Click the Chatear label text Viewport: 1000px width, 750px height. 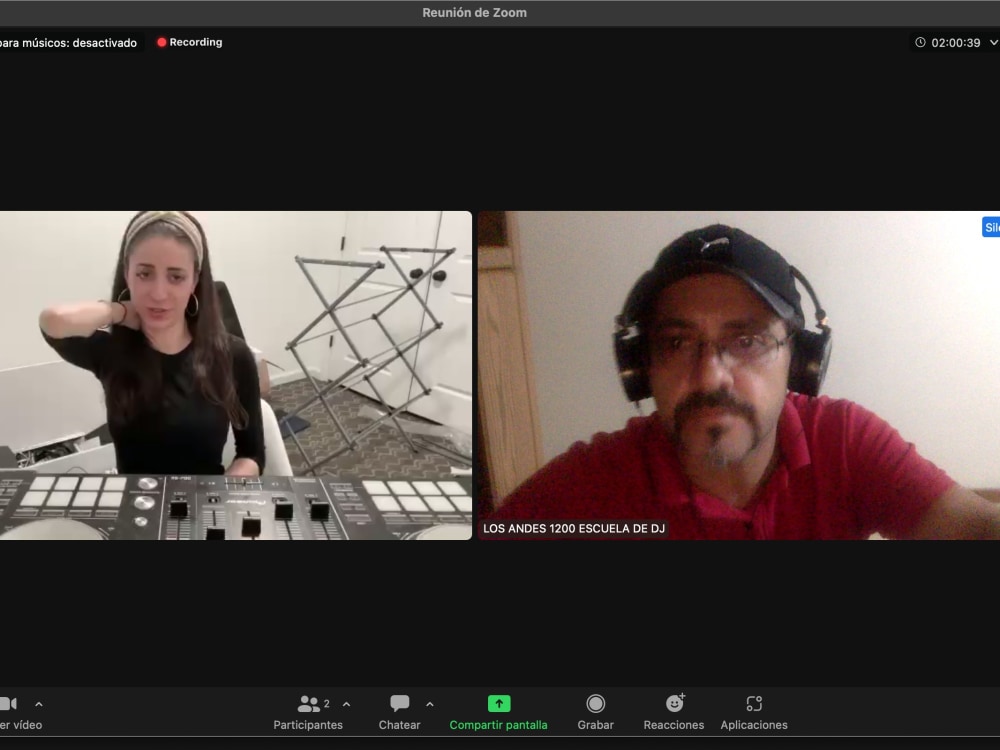399,725
